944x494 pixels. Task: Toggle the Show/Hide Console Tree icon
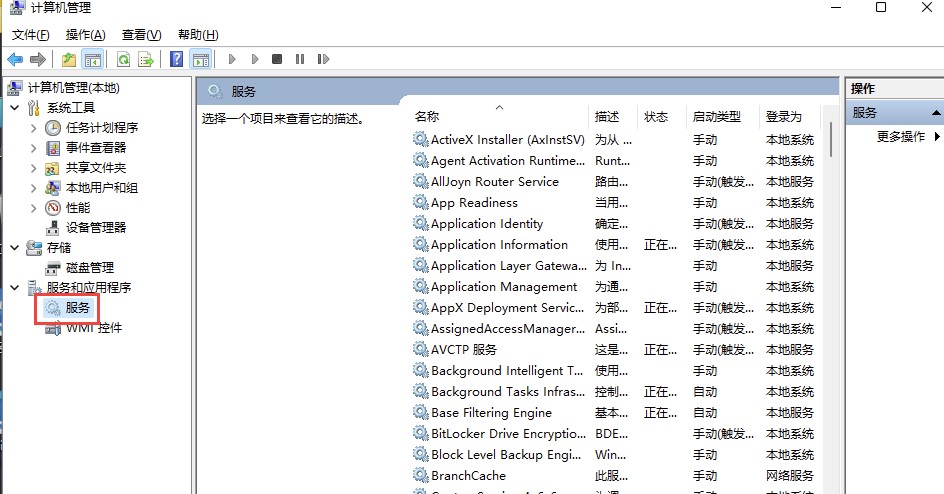[x=93, y=59]
